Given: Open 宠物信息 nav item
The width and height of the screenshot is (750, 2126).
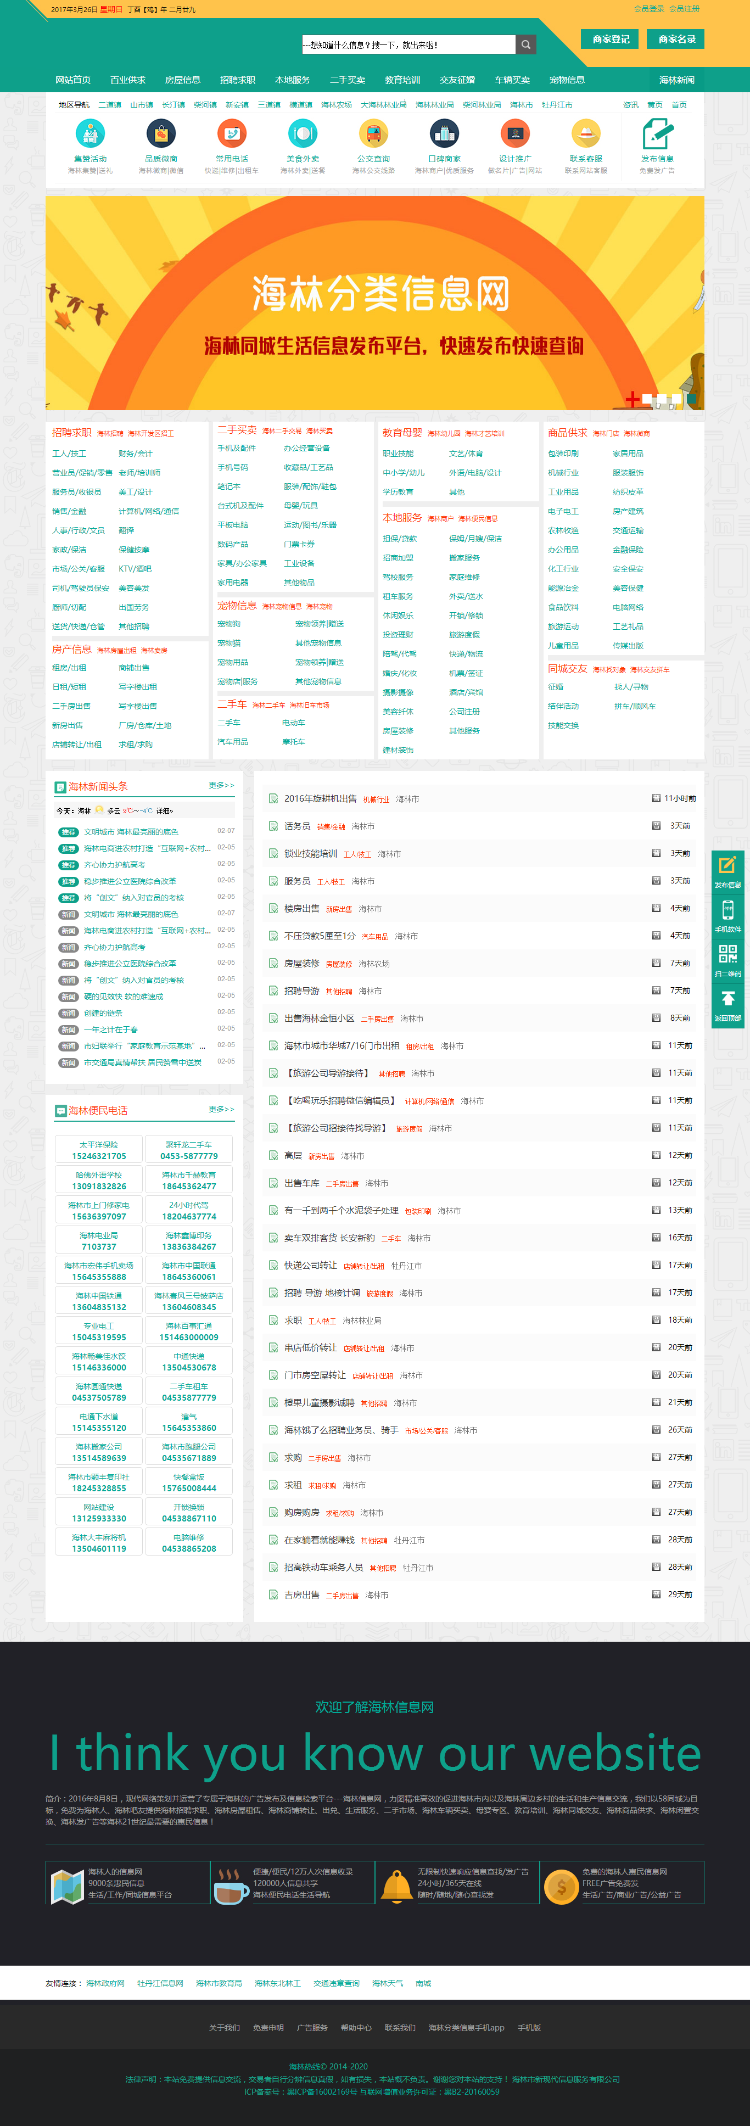Looking at the screenshot, I should point(568,80).
